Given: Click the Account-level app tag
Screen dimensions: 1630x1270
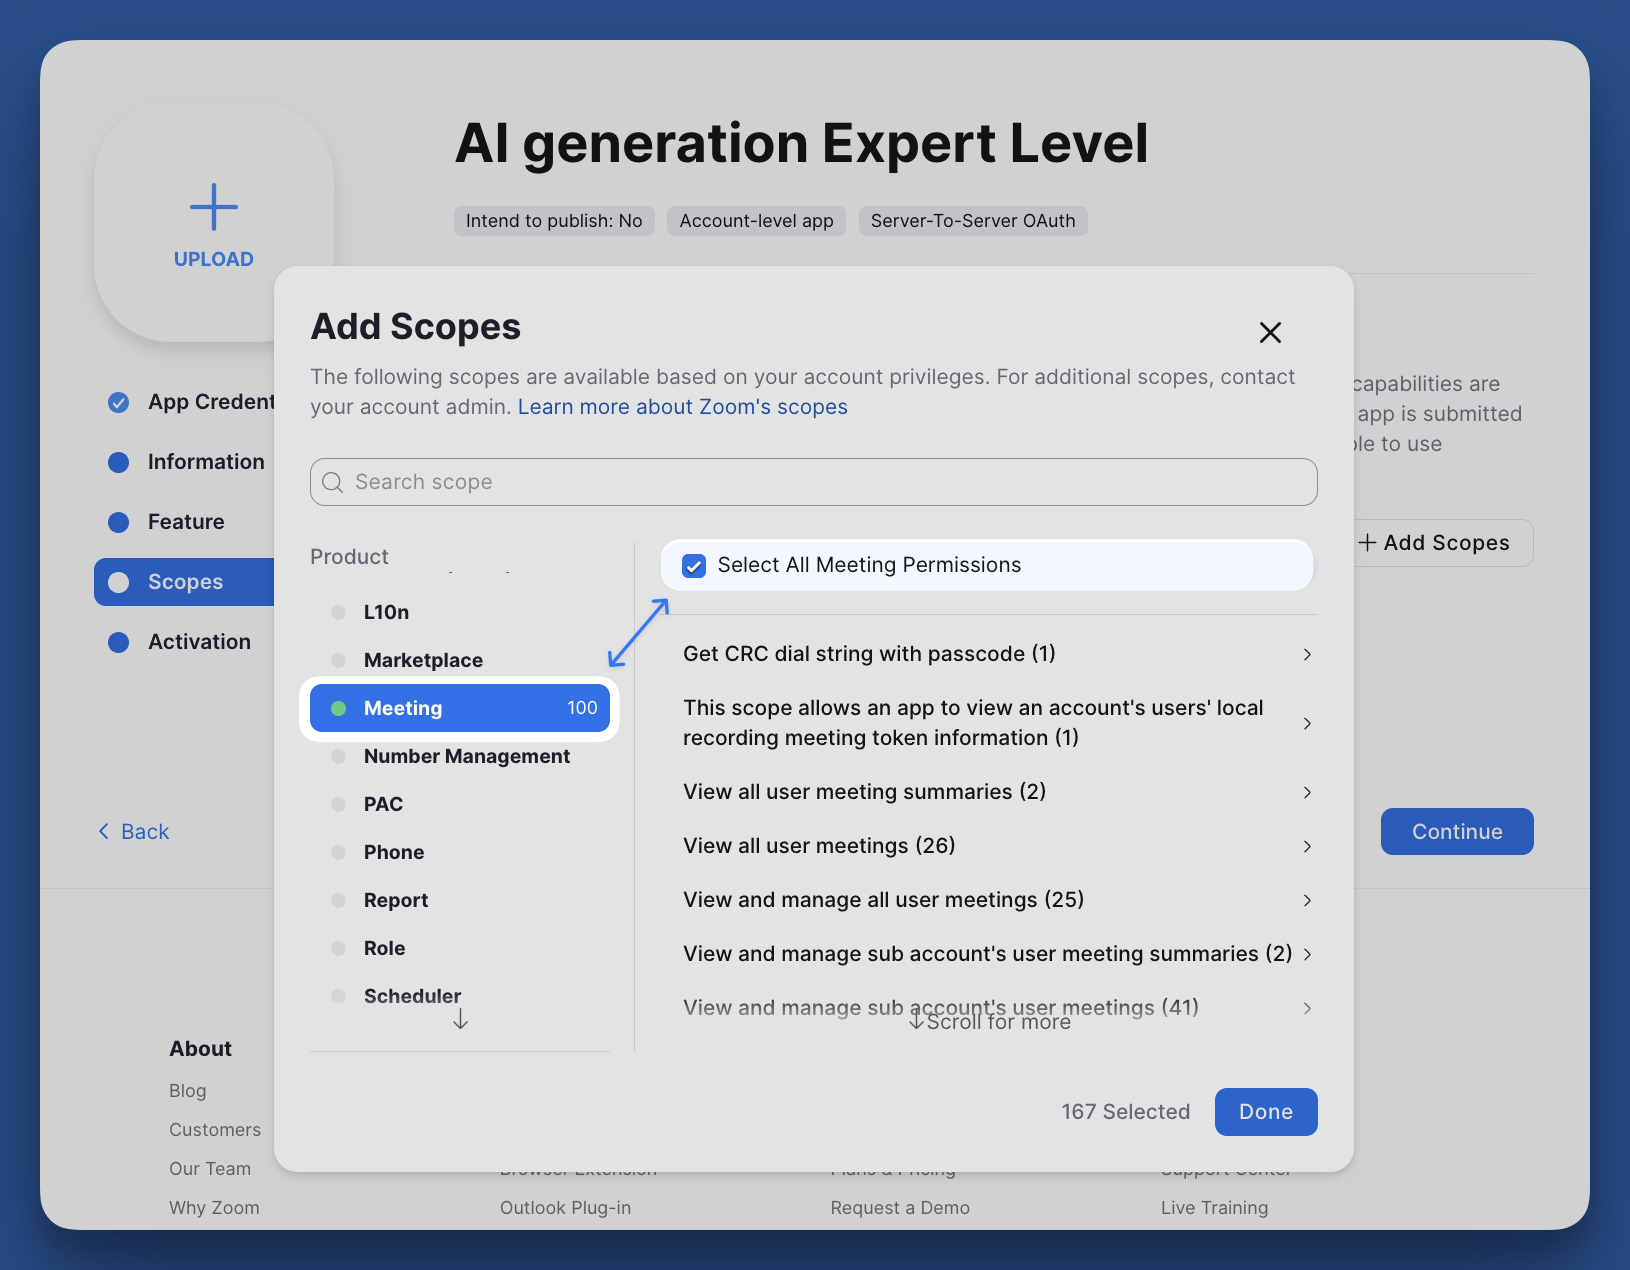Looking at the screenshot, I should [x=757, y=221].
